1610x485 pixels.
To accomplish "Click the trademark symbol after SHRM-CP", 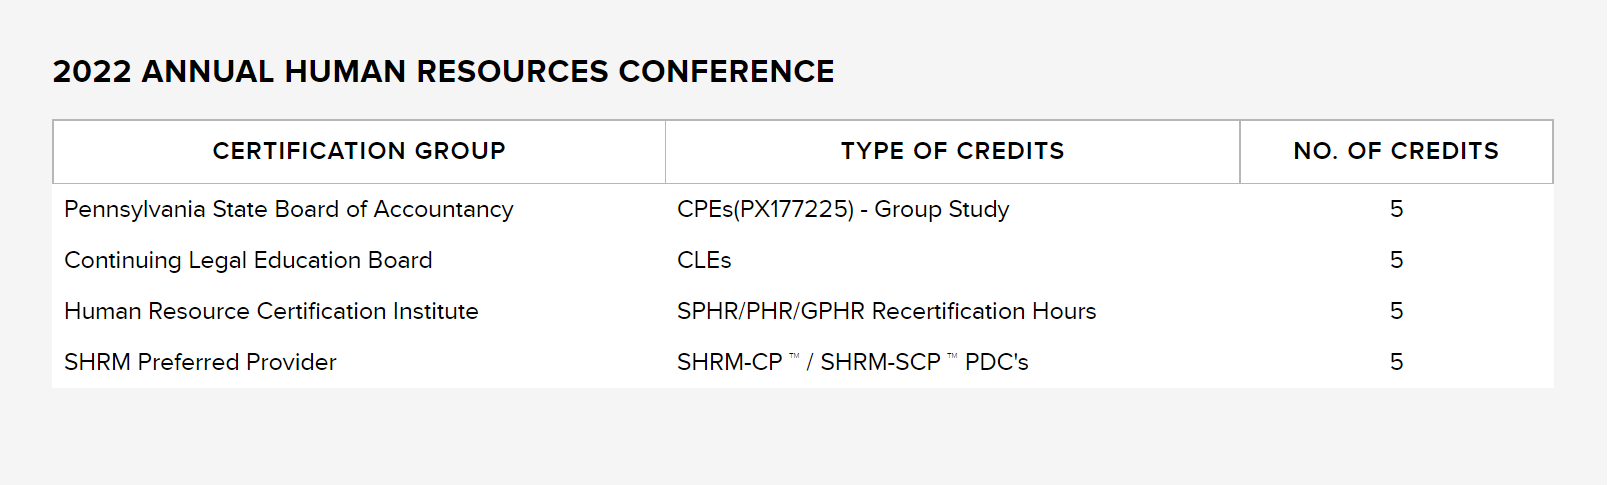I will (794, 356).
